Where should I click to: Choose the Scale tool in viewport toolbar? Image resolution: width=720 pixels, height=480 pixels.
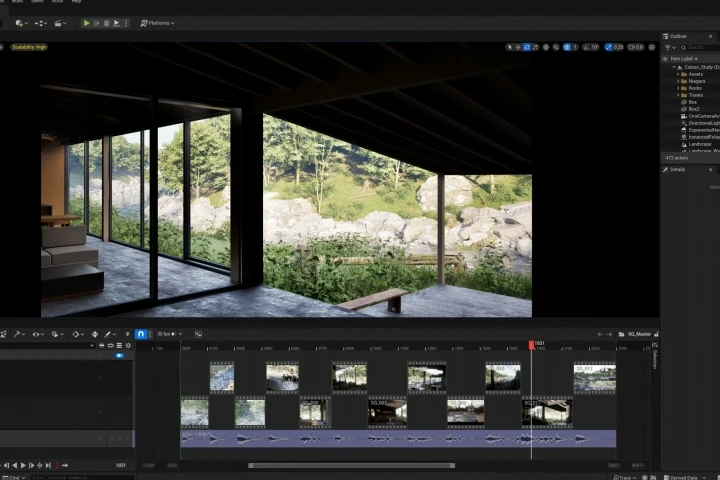click(535, 47)
